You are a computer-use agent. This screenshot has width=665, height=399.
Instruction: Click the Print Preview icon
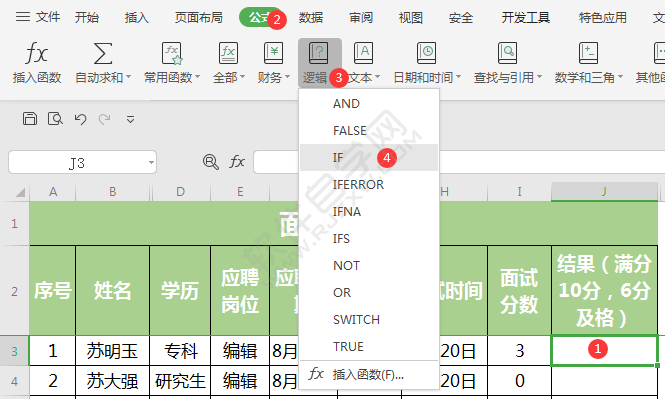(x=55, y=119)
